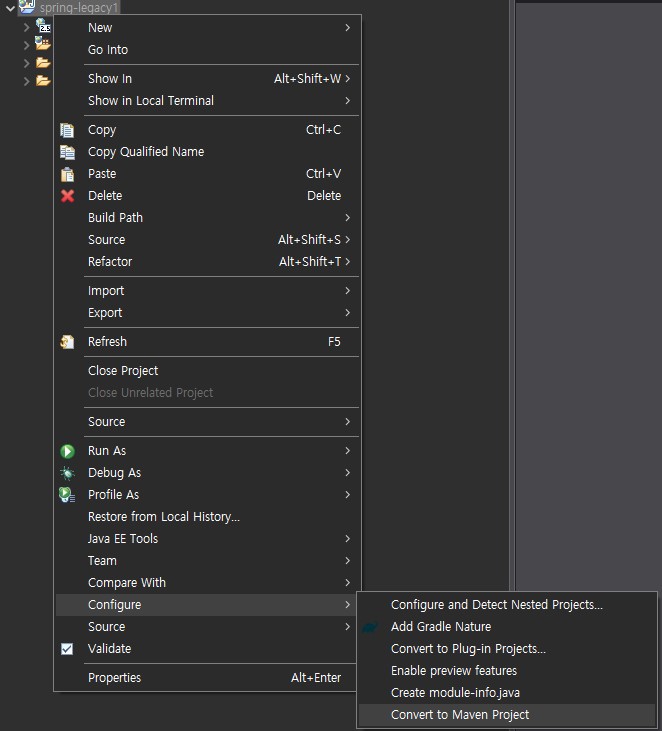Click the Paste clipboard icon
Screen dimensions: 662x731
(67, 174)
